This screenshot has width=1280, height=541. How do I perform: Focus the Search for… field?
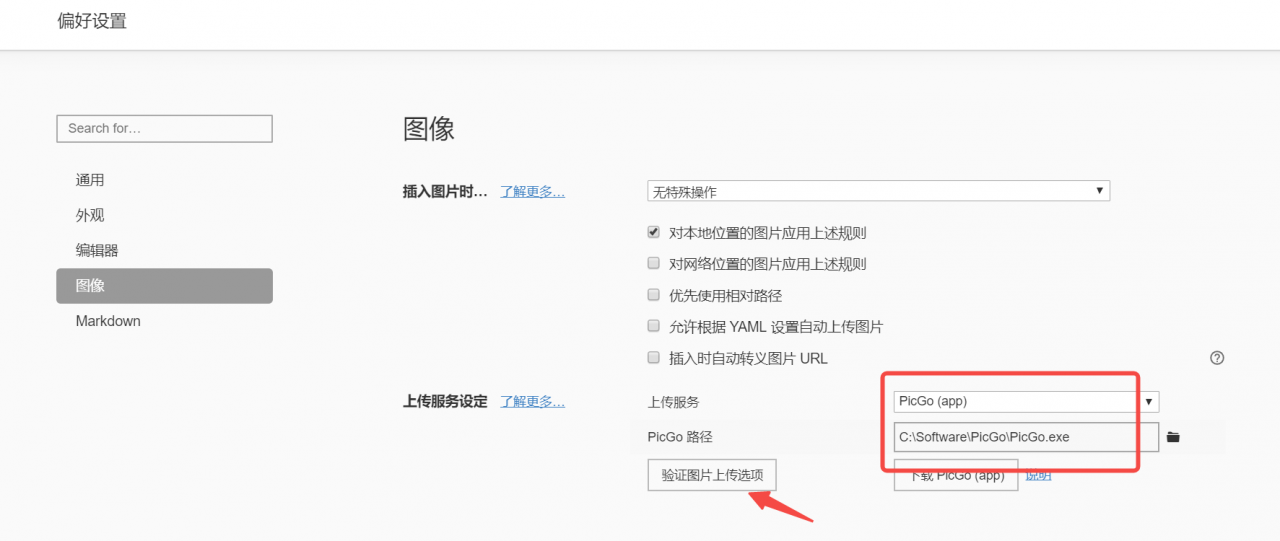point(164,128)
